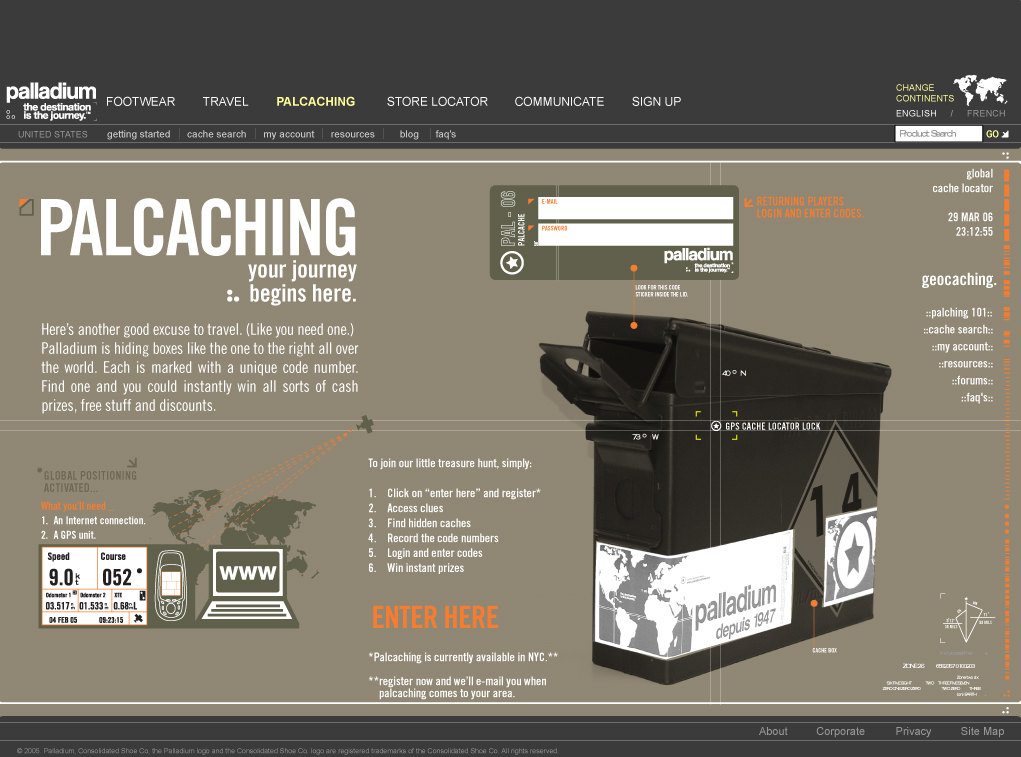This screenshot has width=1021, height=757.
Task: Click the star emblem on the cache box
Action: click(852, 555)
